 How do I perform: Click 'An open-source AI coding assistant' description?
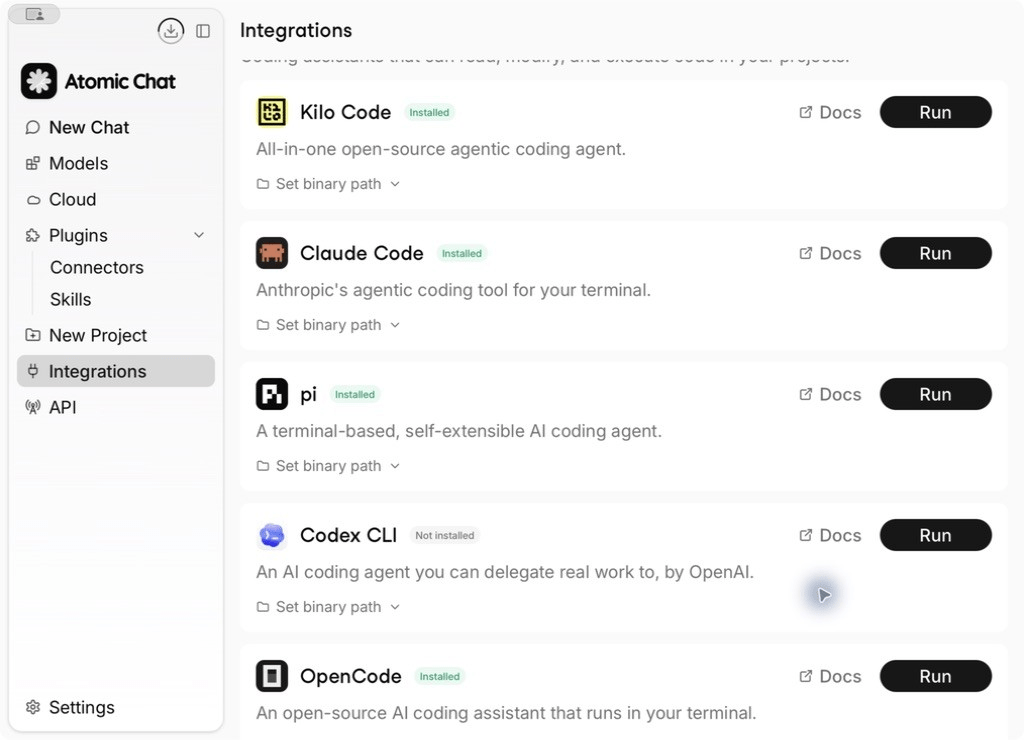(506, 713)
